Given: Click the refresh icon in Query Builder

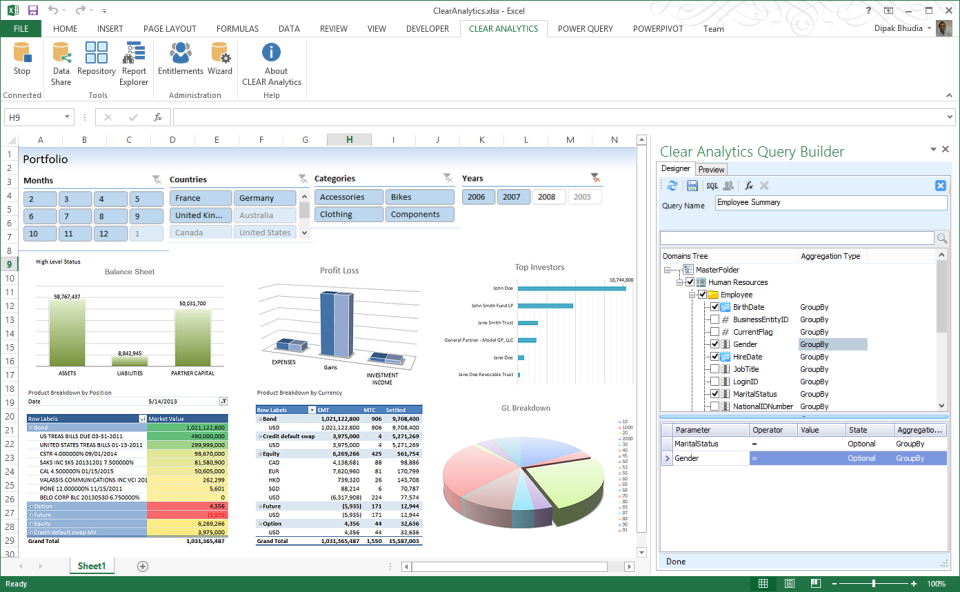Looking at the screenshot, I should 671,186.
